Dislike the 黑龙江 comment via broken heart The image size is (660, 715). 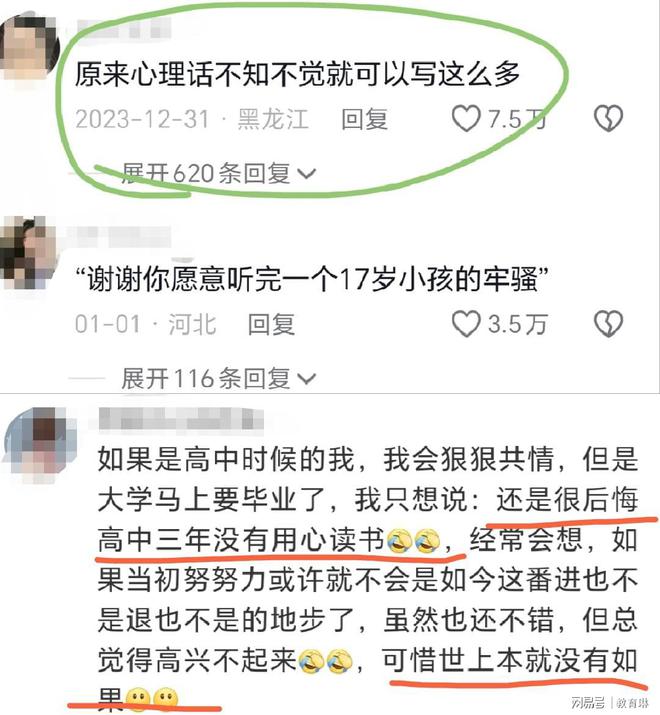pos(608,119)
